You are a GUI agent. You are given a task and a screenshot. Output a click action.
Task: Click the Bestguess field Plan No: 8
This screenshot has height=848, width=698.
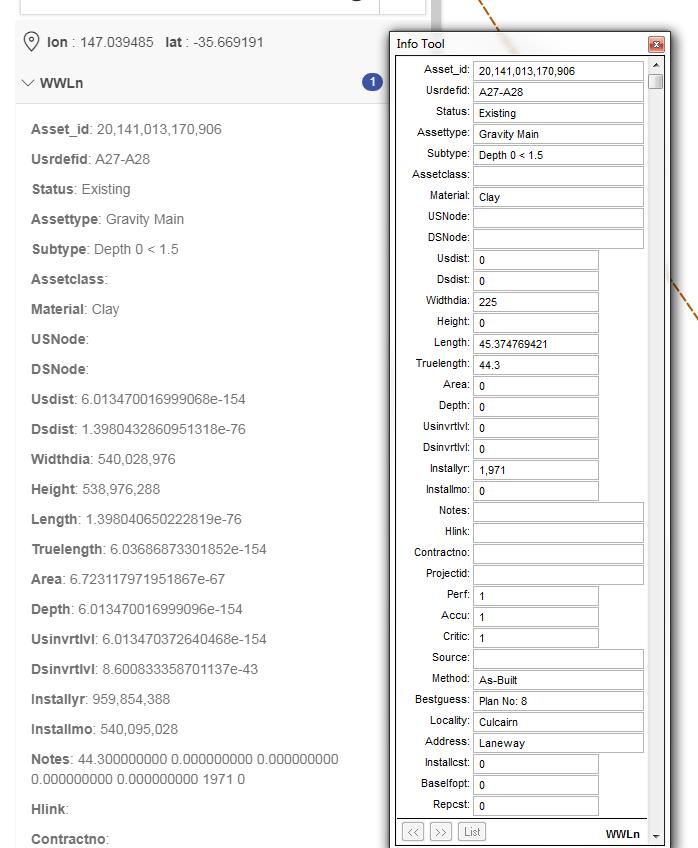click(x=559, y=701)
